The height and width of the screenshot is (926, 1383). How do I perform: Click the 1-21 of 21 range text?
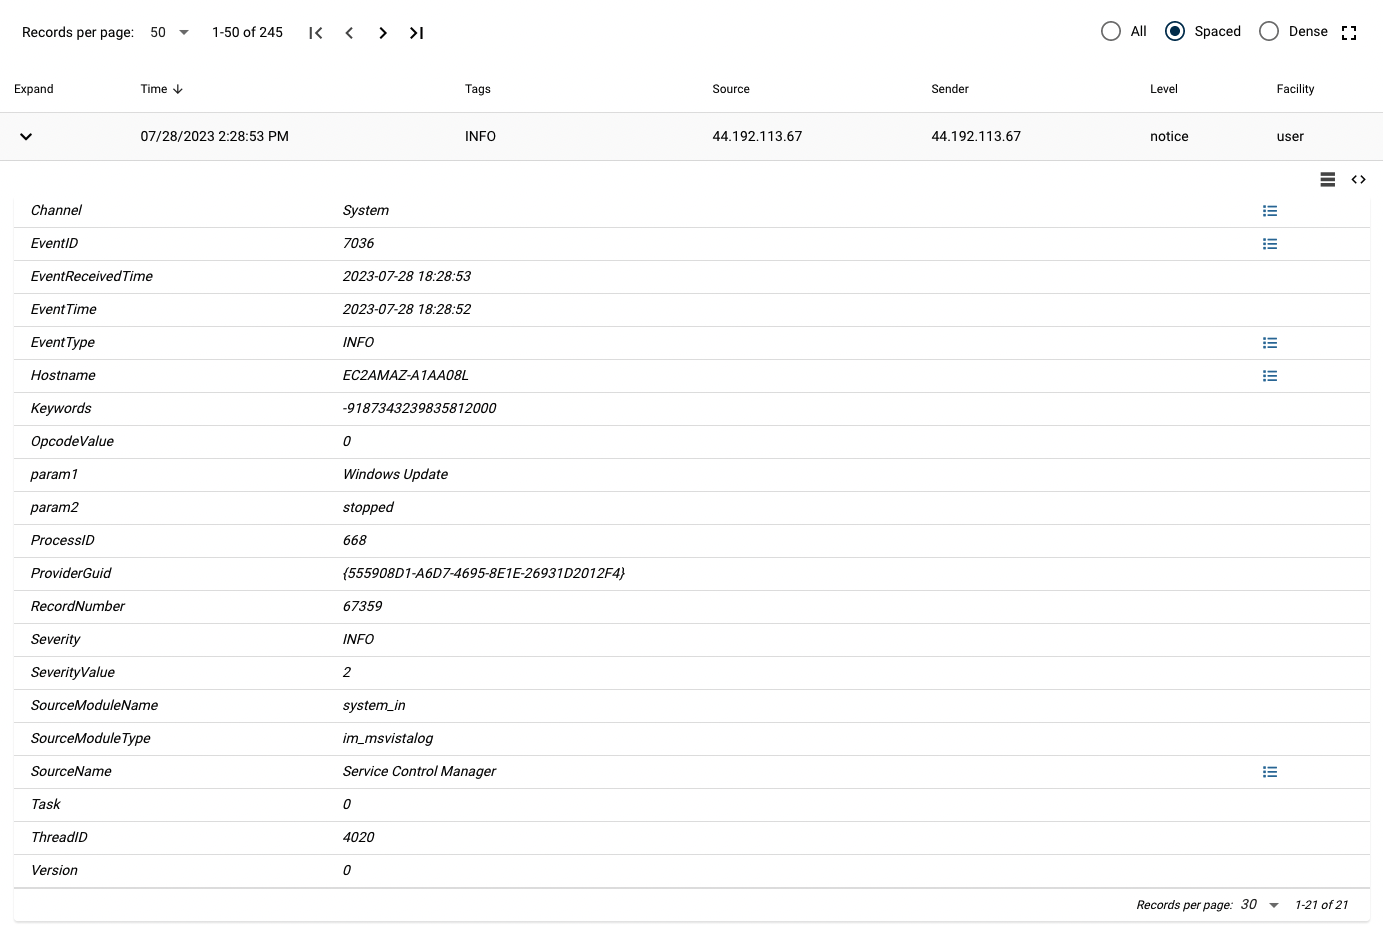1321,905
